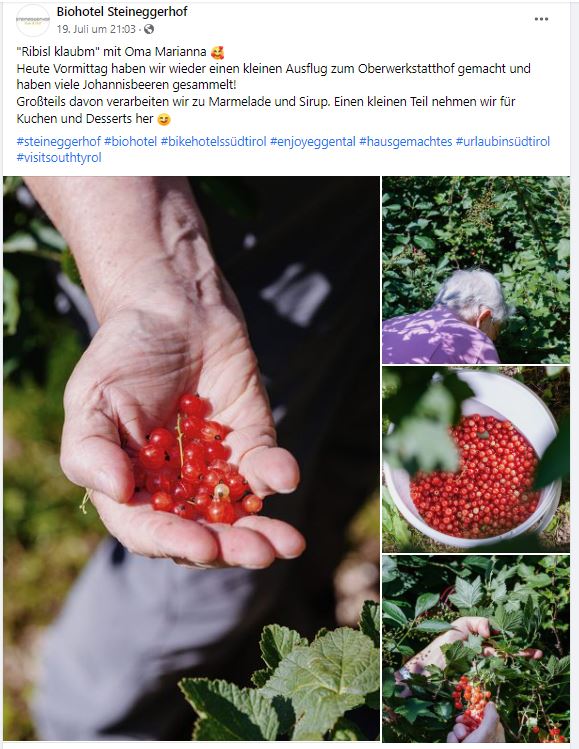Click the smiling hearts emoji after Oma Marianna
The height and width of the screenshot is (749, 579).
click(x=217, y=52)
